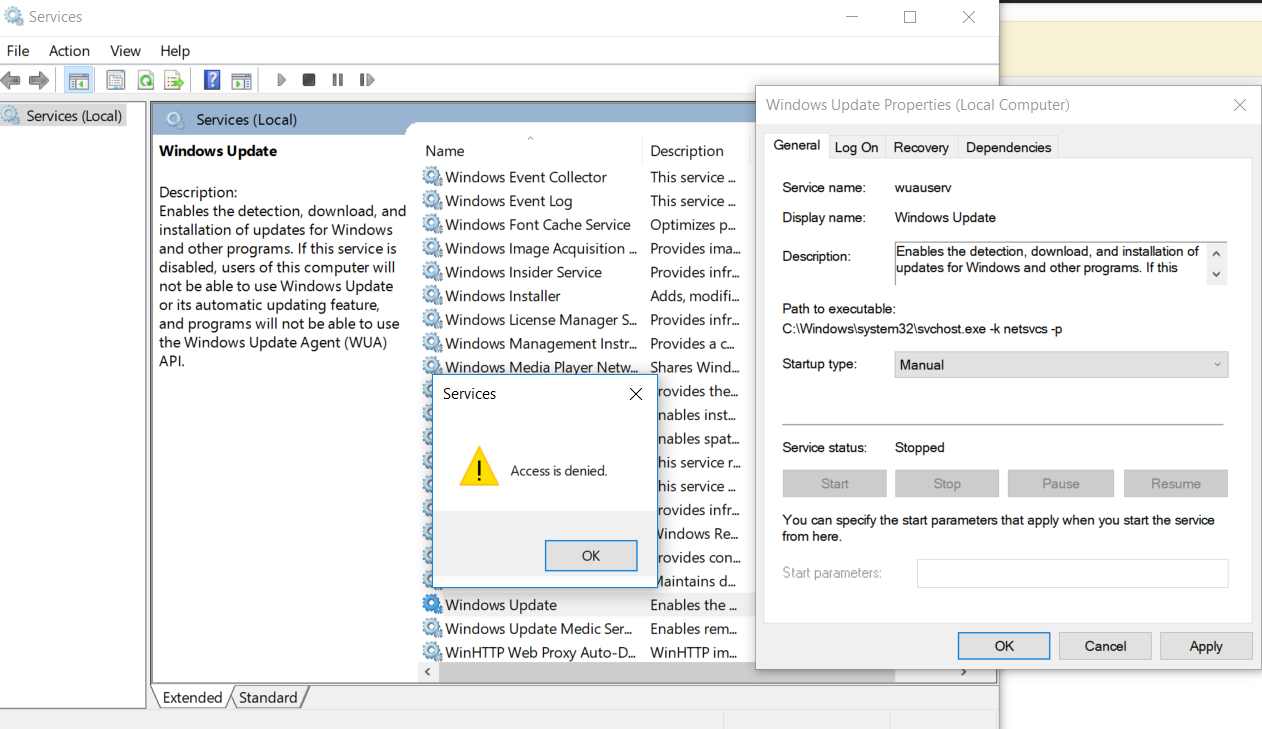
Task: Click the Pause Service icon in toolbar
Action: click(338, 80)
